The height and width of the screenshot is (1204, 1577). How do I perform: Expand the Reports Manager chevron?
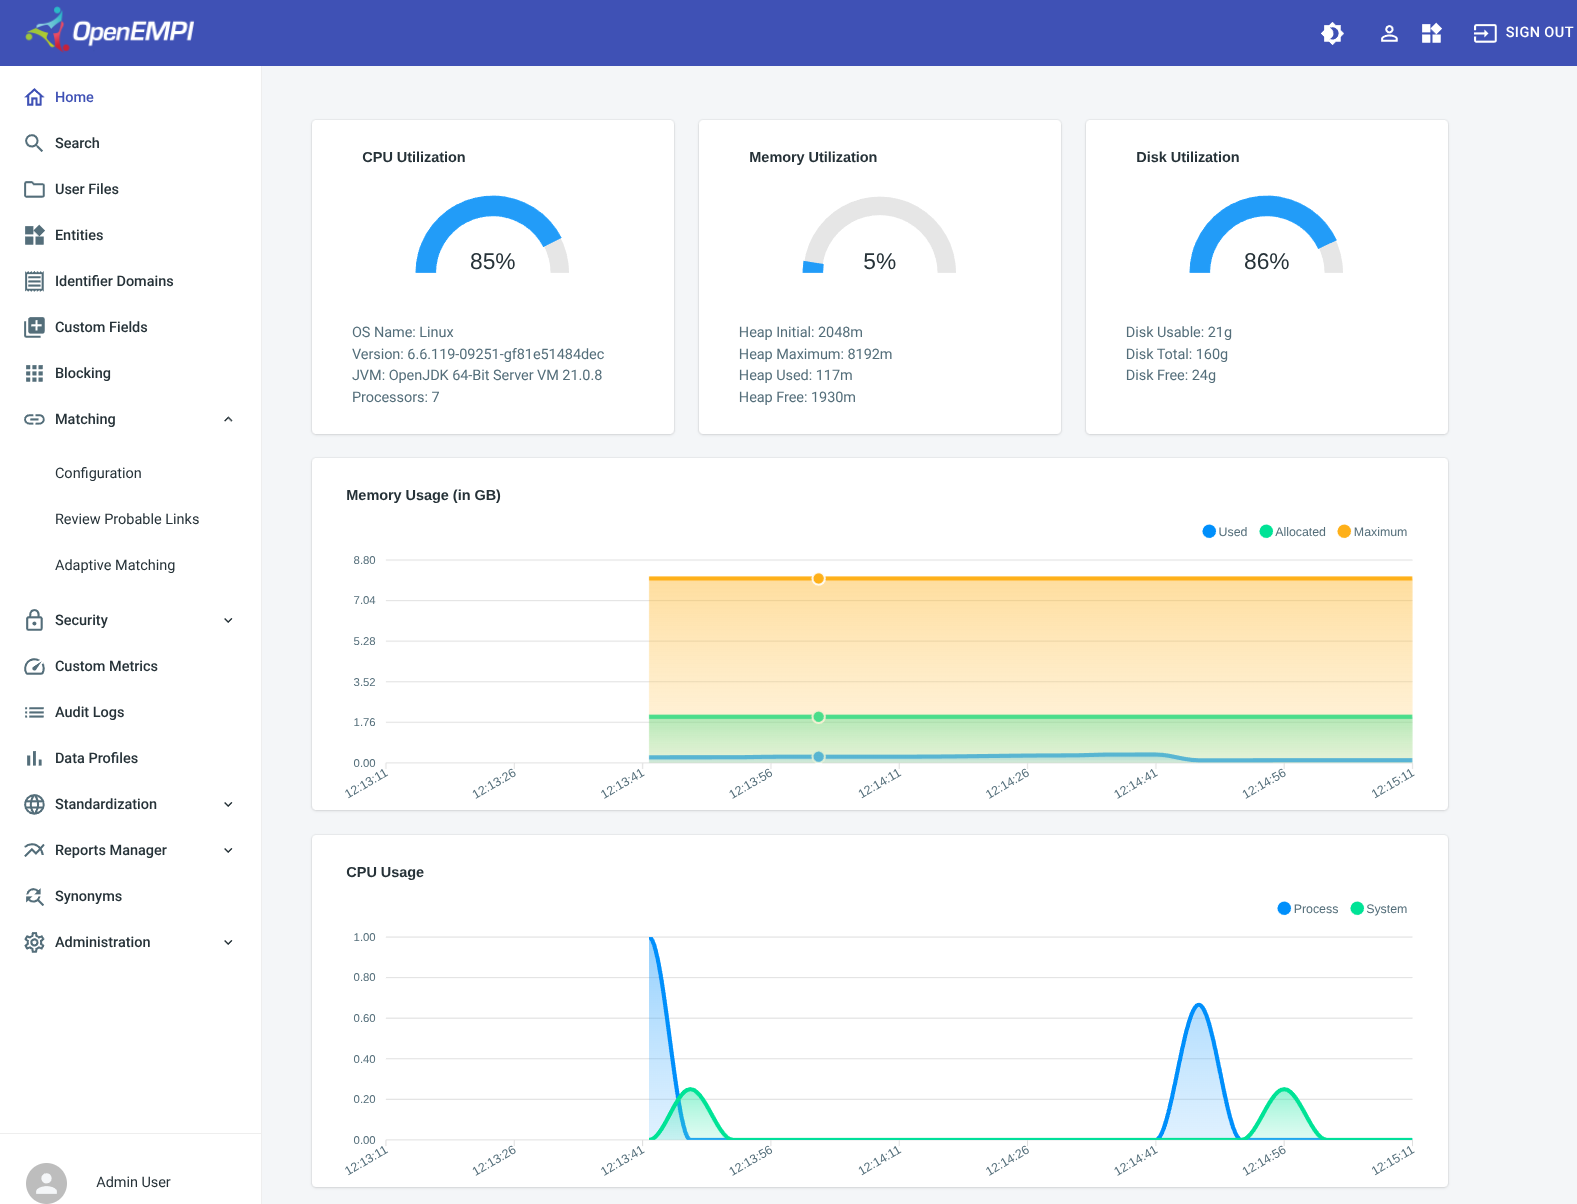228,850
